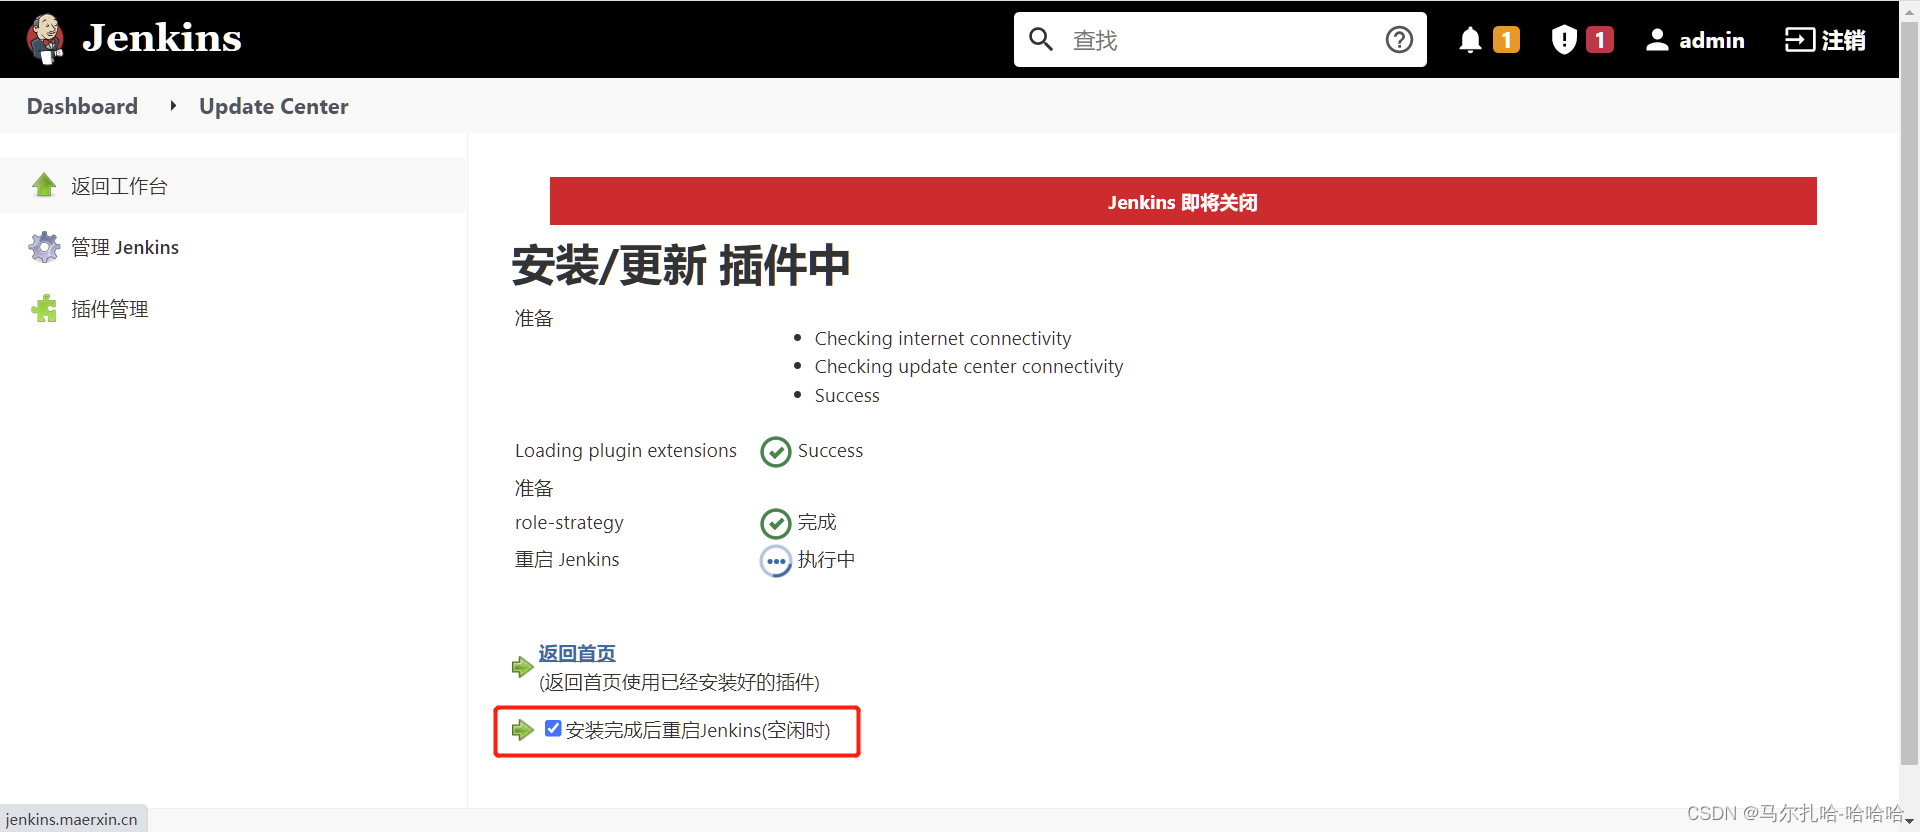Click the gear icon for 管理 Jenkins
Viewport: 1920px width, 832px height.
click(44, 247)
